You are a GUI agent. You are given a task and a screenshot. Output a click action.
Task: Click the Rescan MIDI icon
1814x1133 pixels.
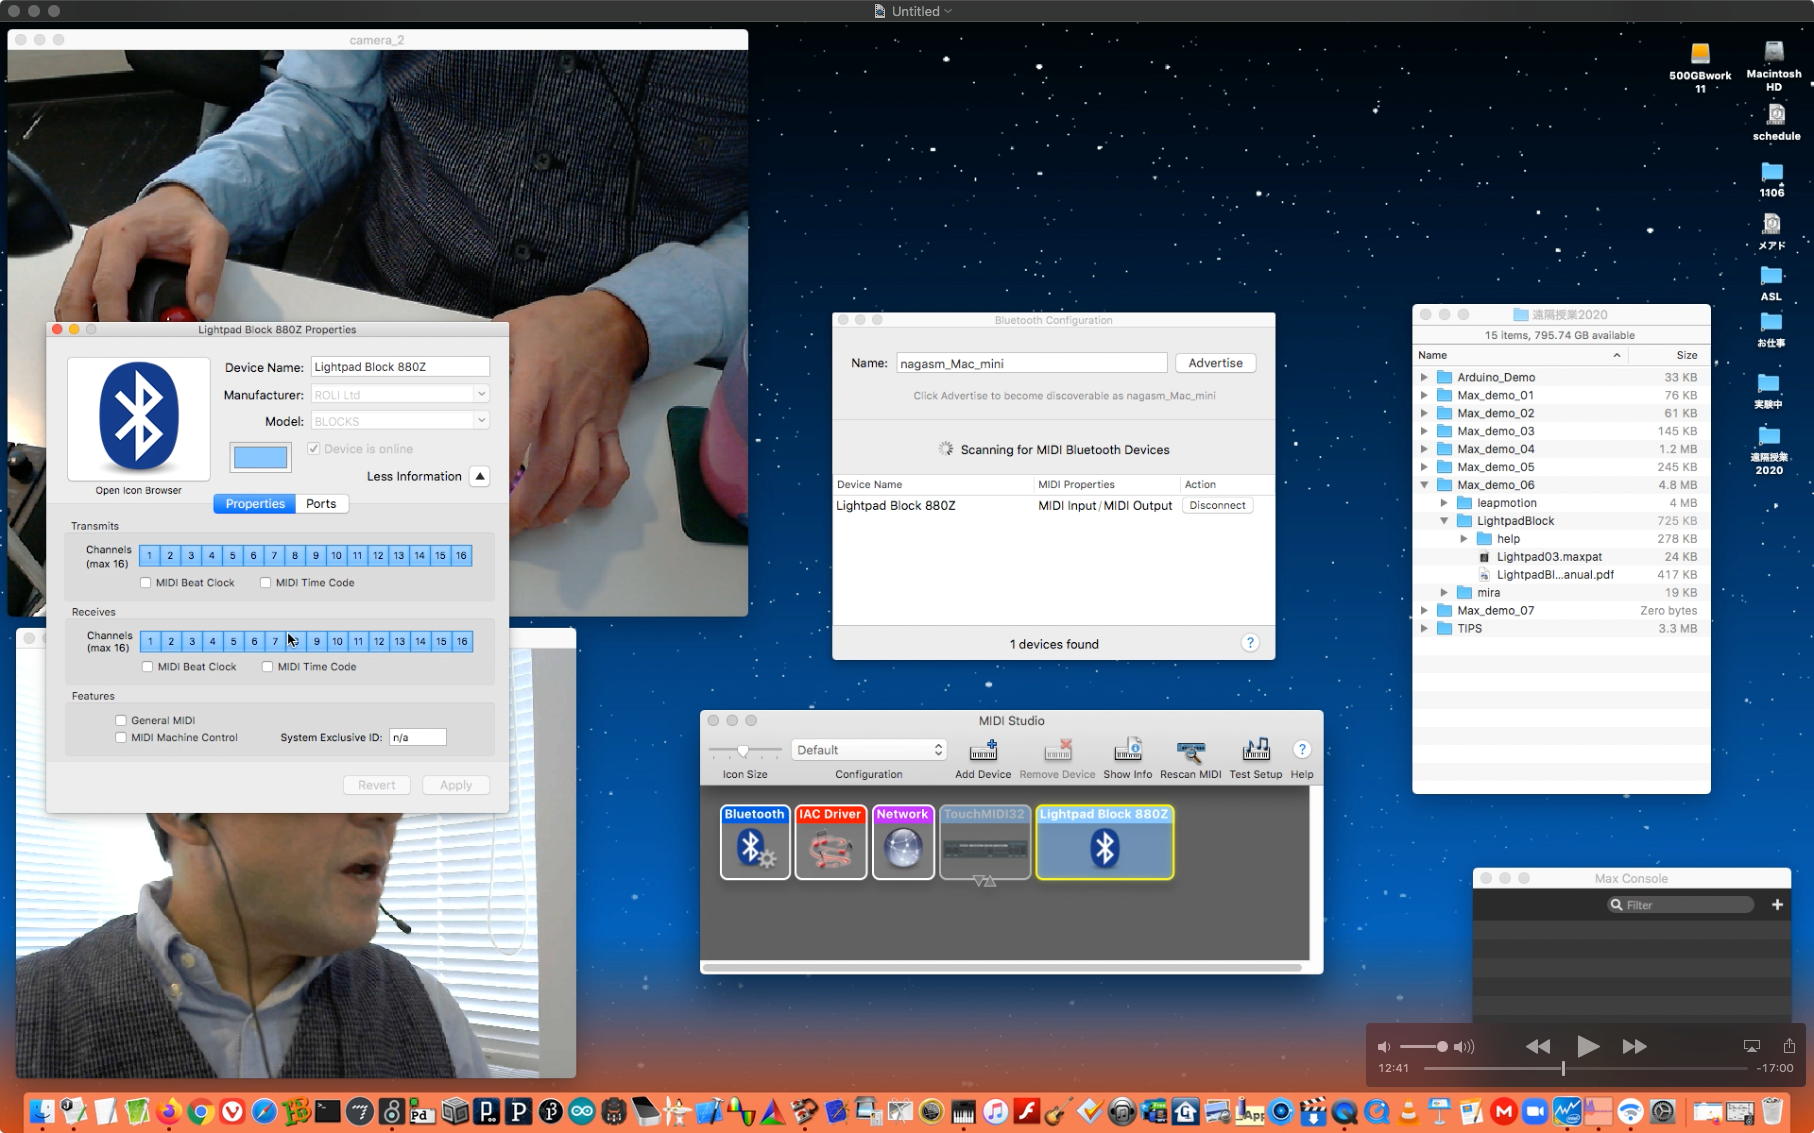point(1190,751)
